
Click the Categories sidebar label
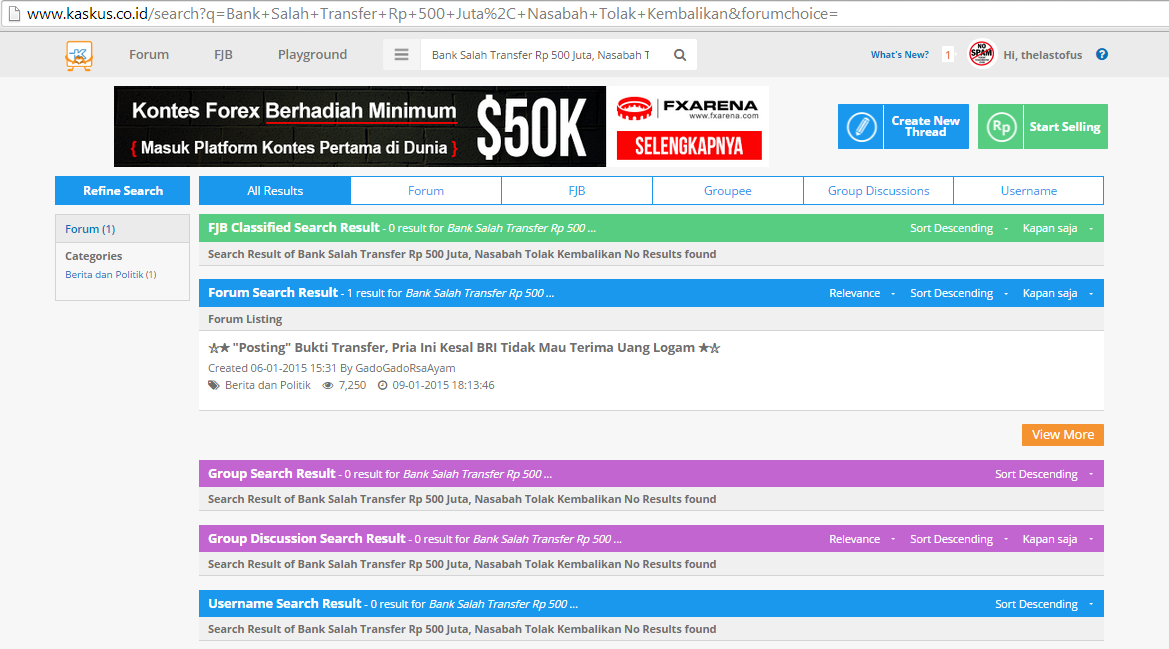pos(93,256)
